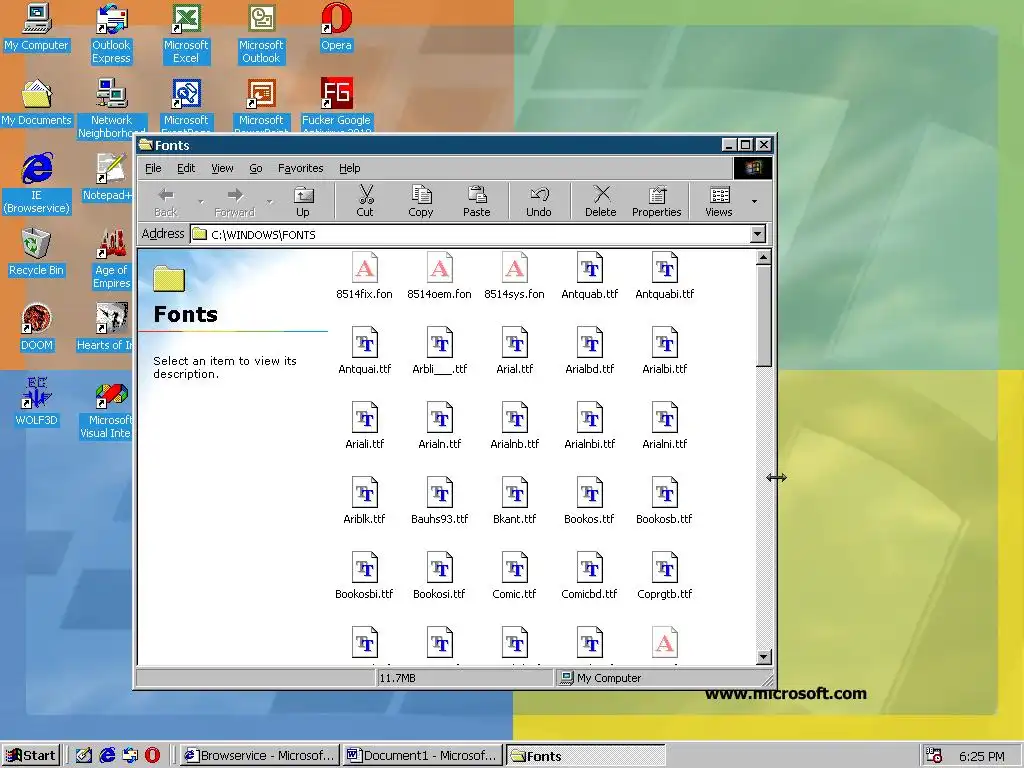Go Up one folder level
The image size is (1024, 768).
tap(303, 200)
